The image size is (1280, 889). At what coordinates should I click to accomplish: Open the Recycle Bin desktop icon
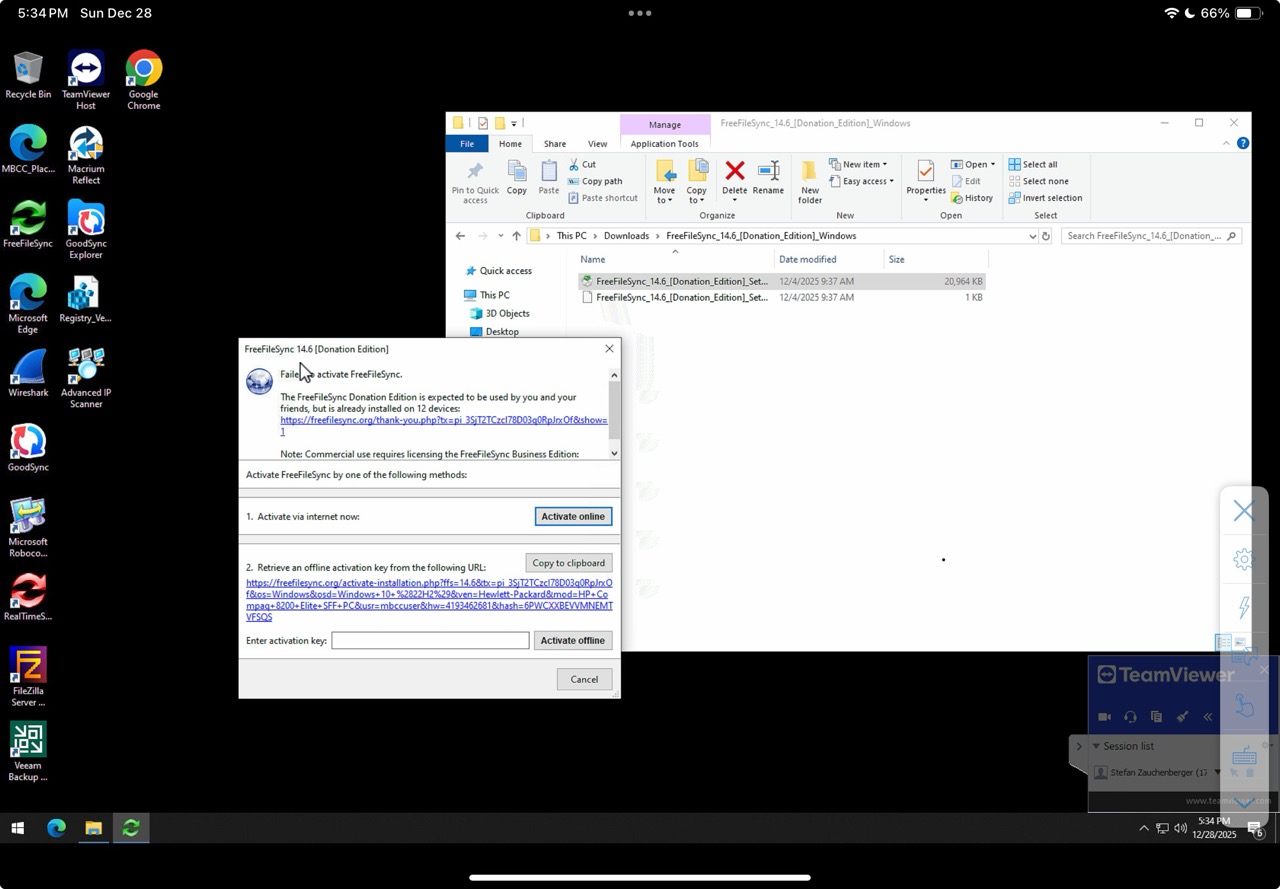pyautogui.click(x=28, y=75)
